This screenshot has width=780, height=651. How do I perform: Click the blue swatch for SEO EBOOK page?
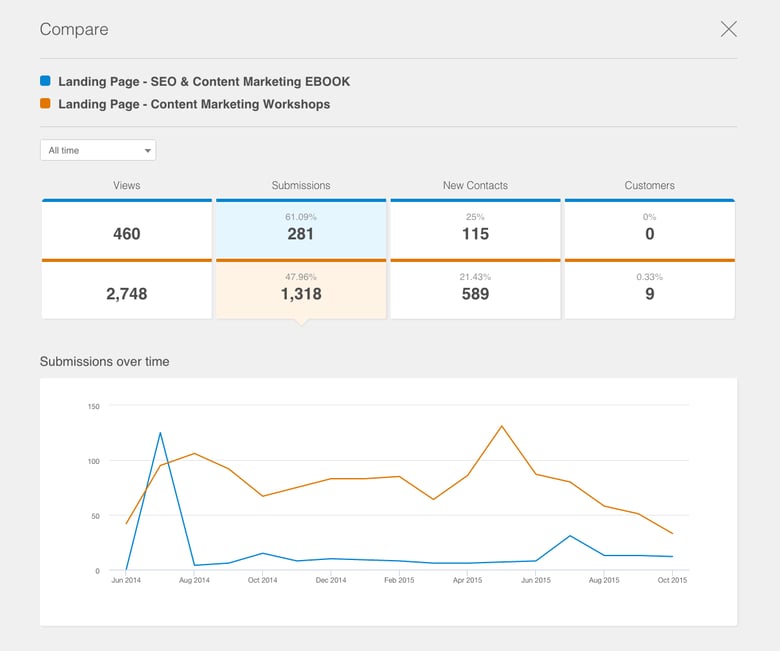(x=45, y=81)
